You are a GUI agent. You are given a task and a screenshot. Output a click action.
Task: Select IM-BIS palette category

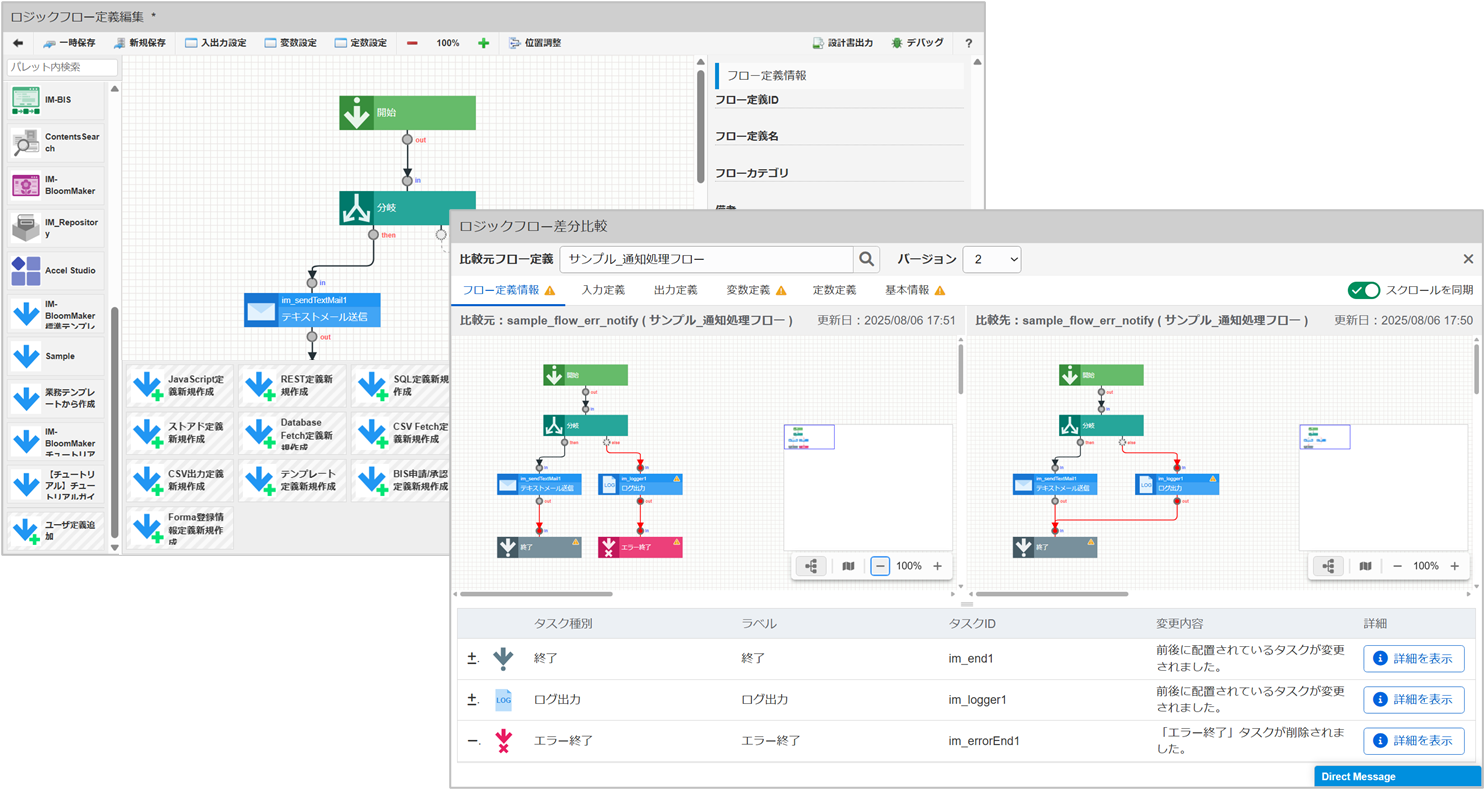pyautogui.click(x=57, y=101)
